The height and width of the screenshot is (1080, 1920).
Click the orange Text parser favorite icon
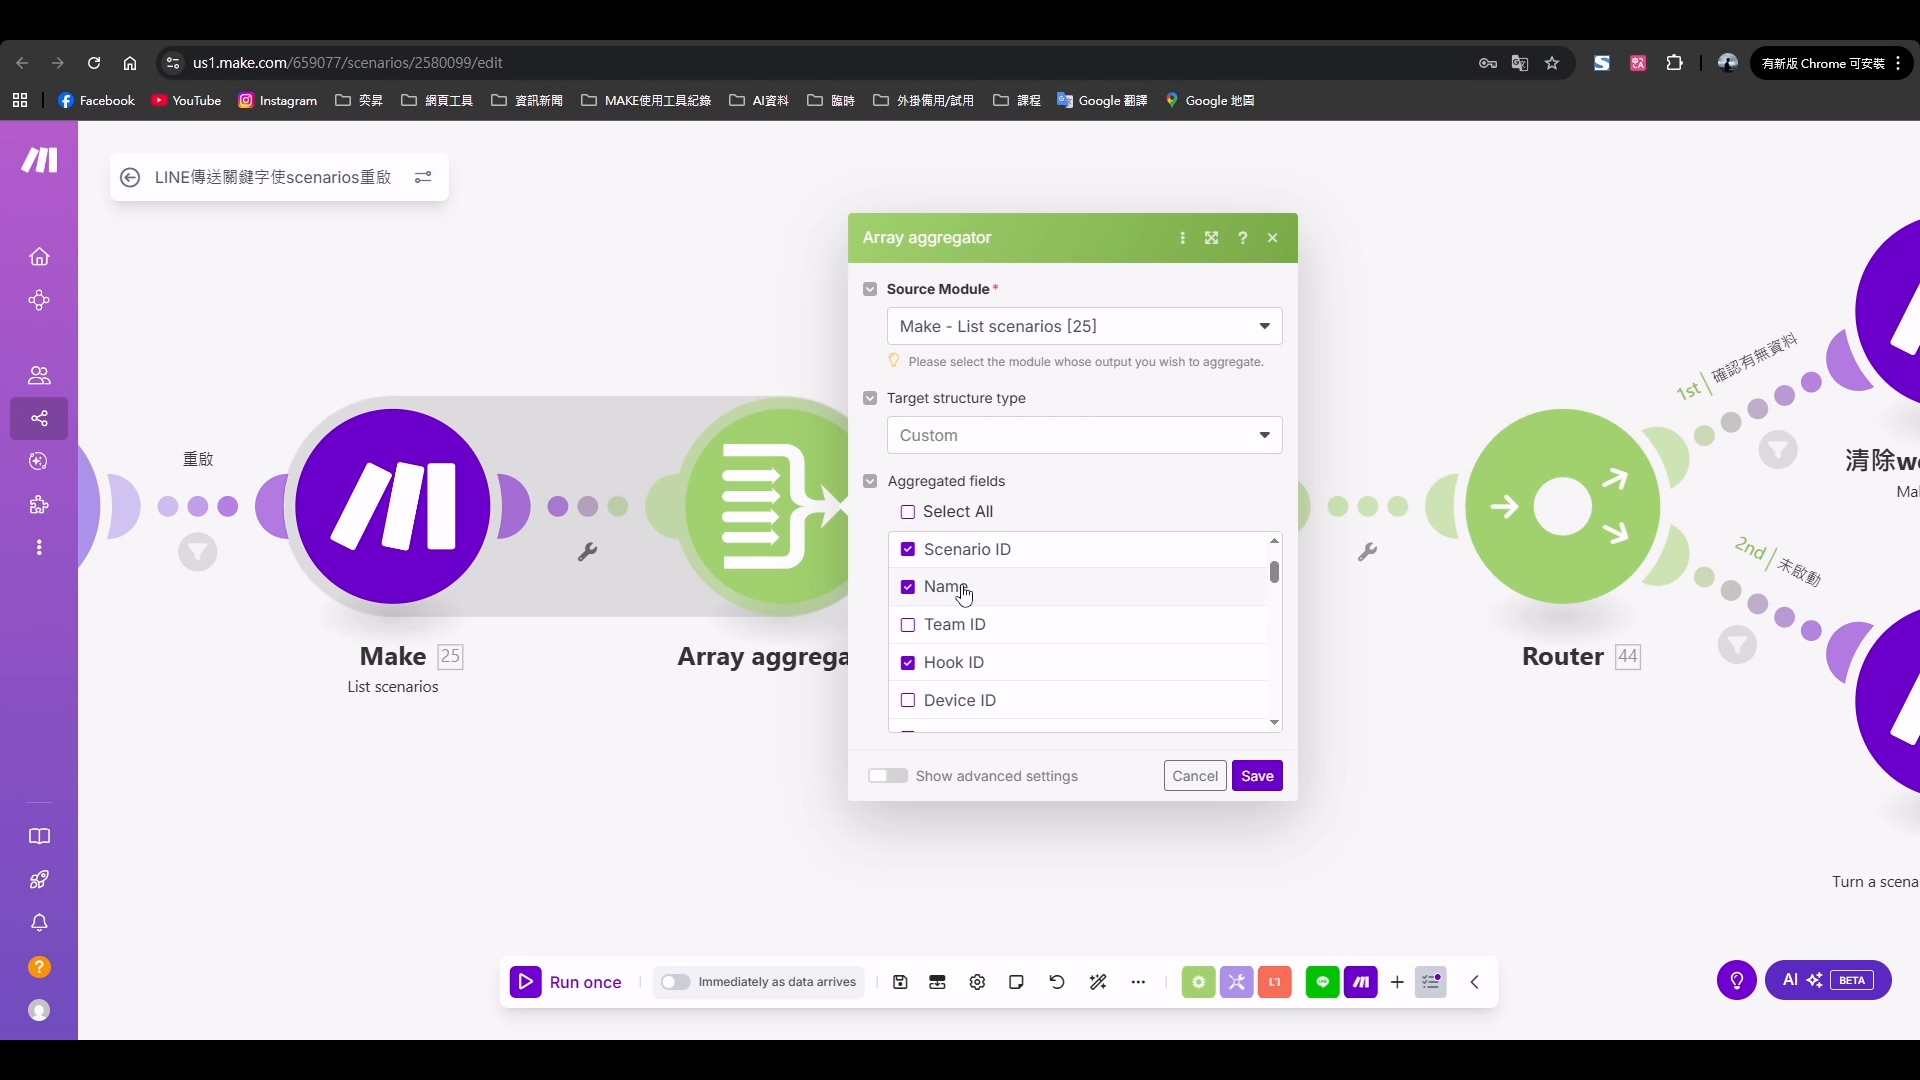1274,982
